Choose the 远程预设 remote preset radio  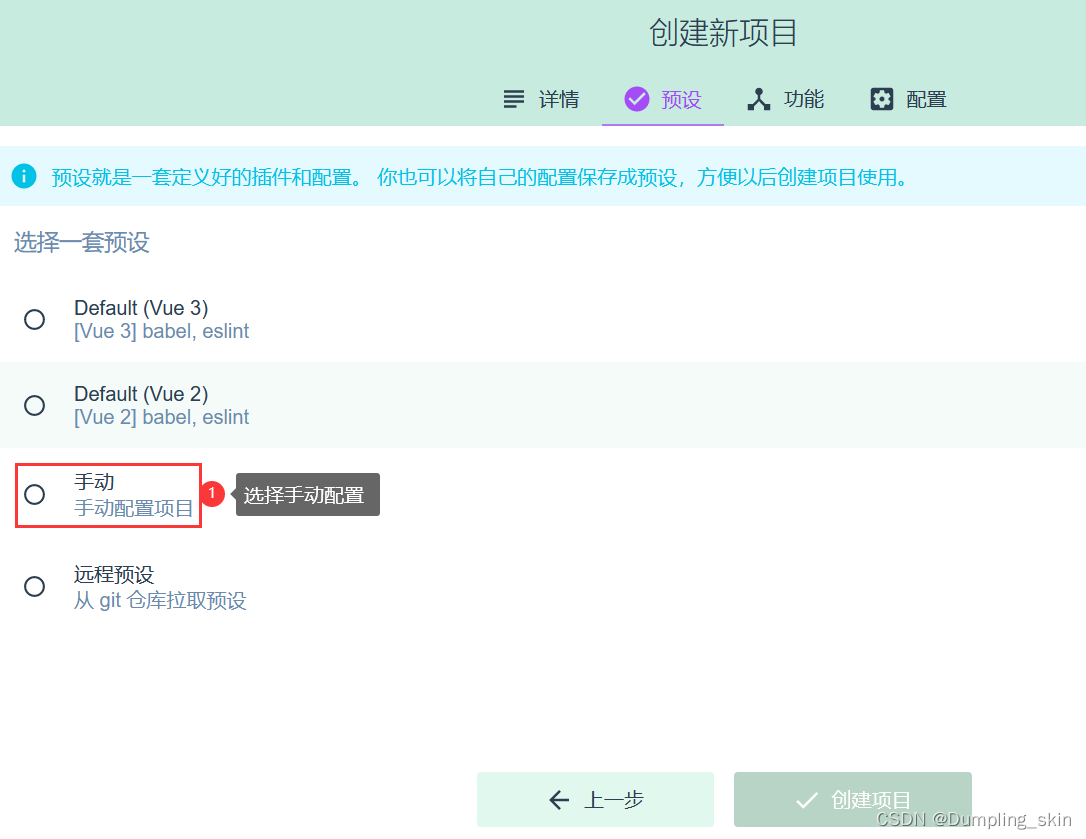(35, 587)
